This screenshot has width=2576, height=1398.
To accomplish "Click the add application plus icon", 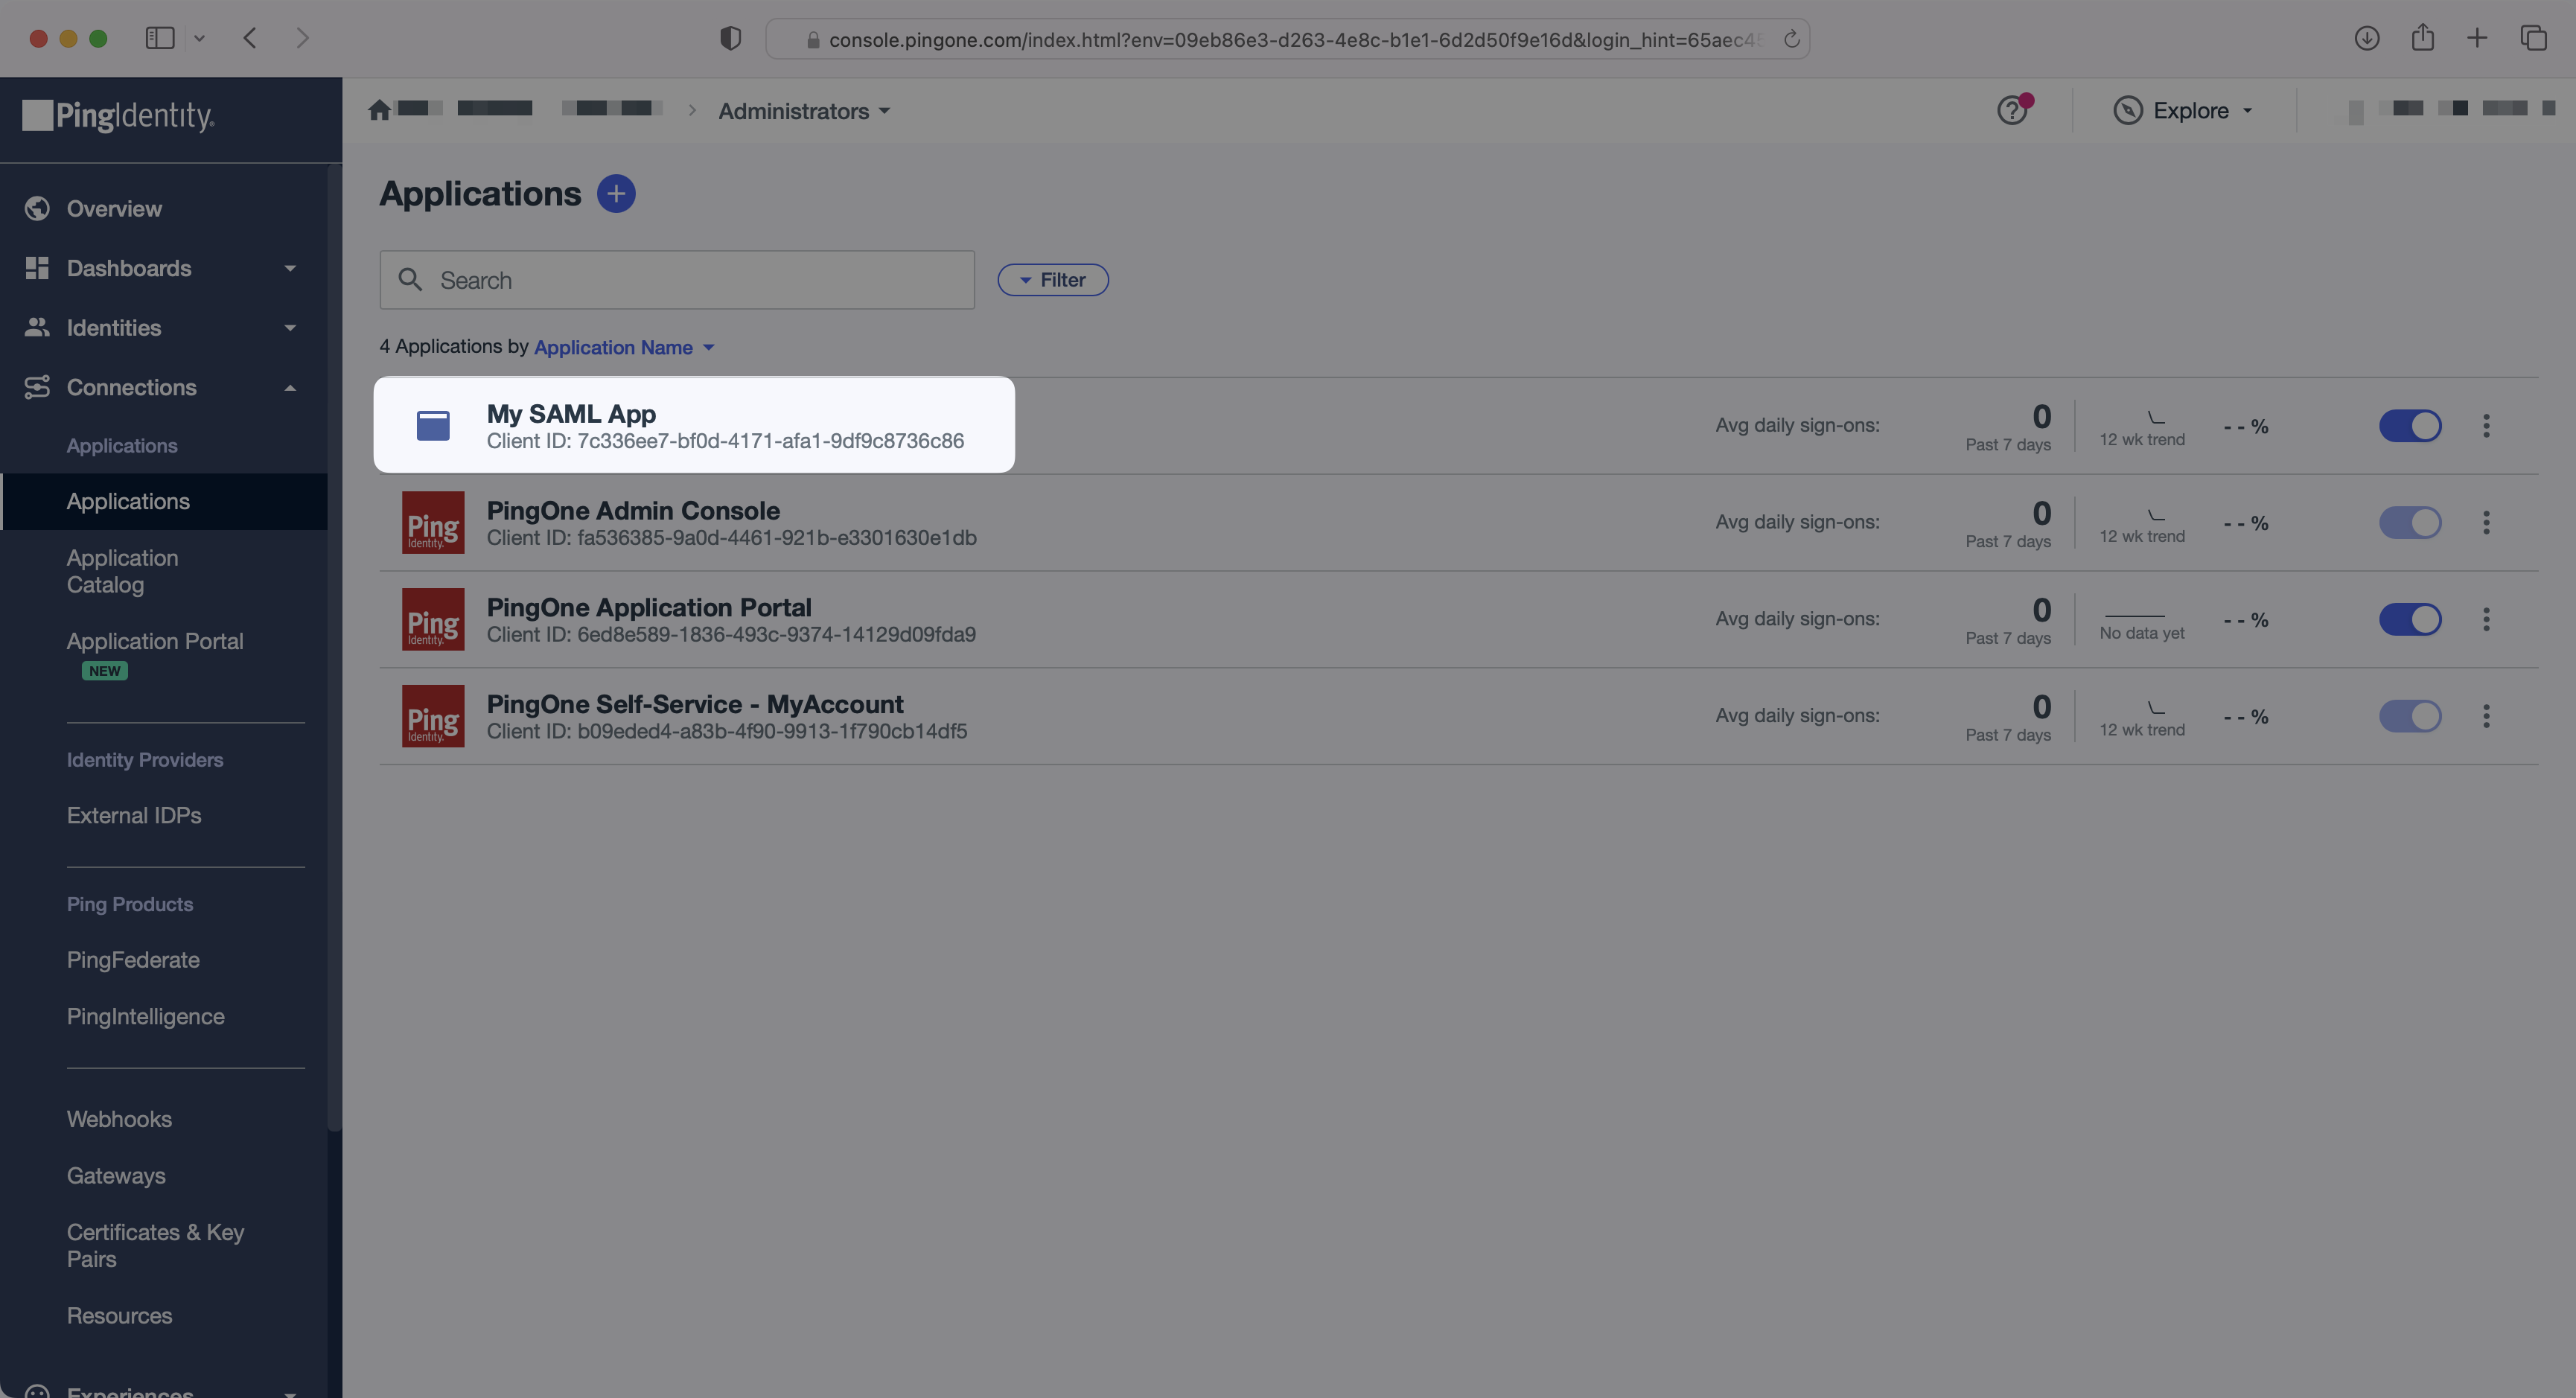I will (x=616, y=193).
